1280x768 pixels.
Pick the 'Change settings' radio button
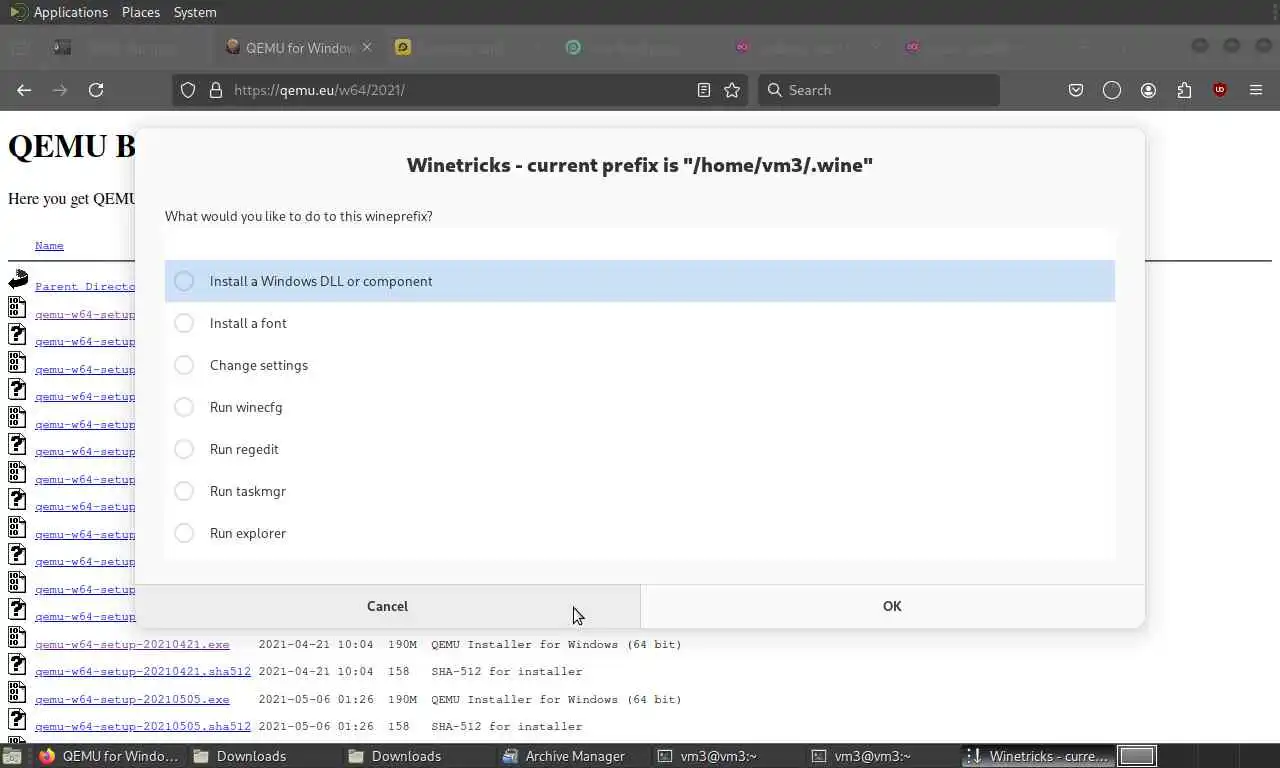[x=184, y=365]
